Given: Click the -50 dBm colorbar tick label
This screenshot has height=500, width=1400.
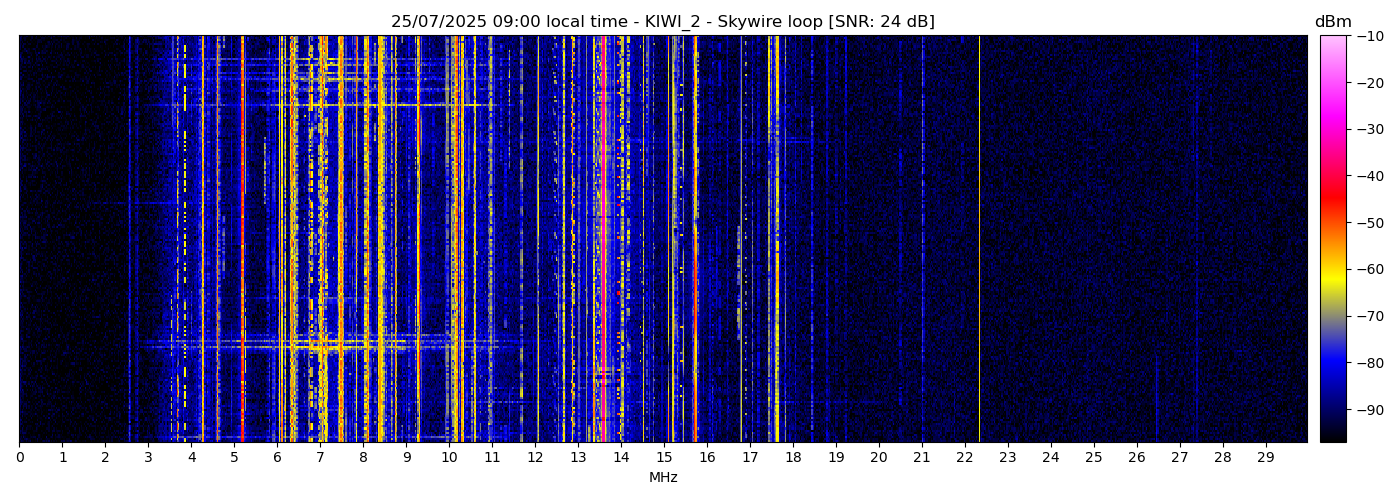Looking at the screenshot, I should point(1369,223).
